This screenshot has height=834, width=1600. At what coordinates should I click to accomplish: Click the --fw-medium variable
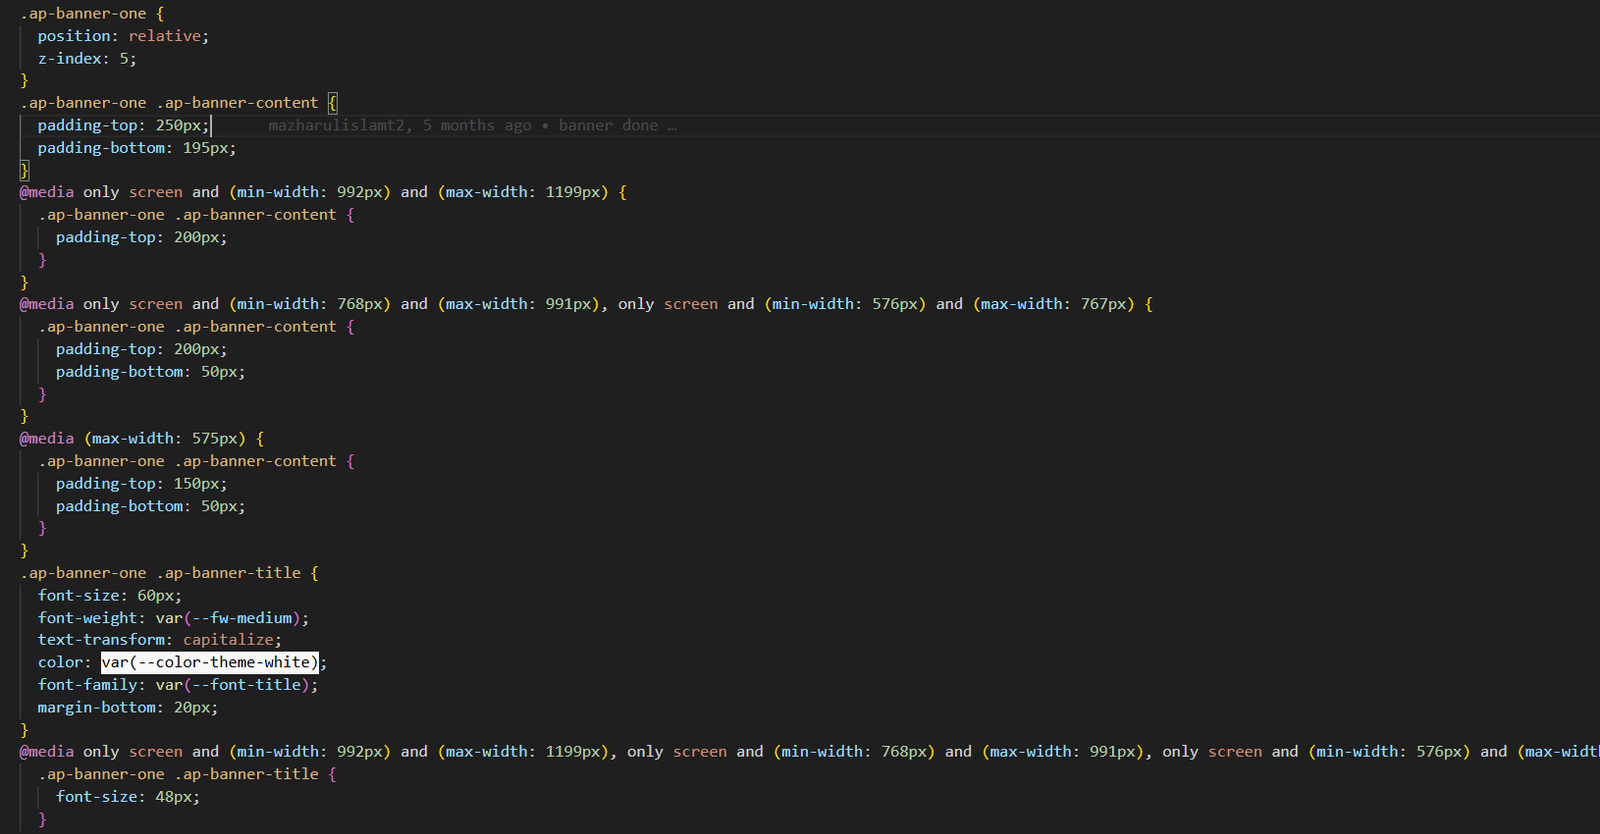243,618
